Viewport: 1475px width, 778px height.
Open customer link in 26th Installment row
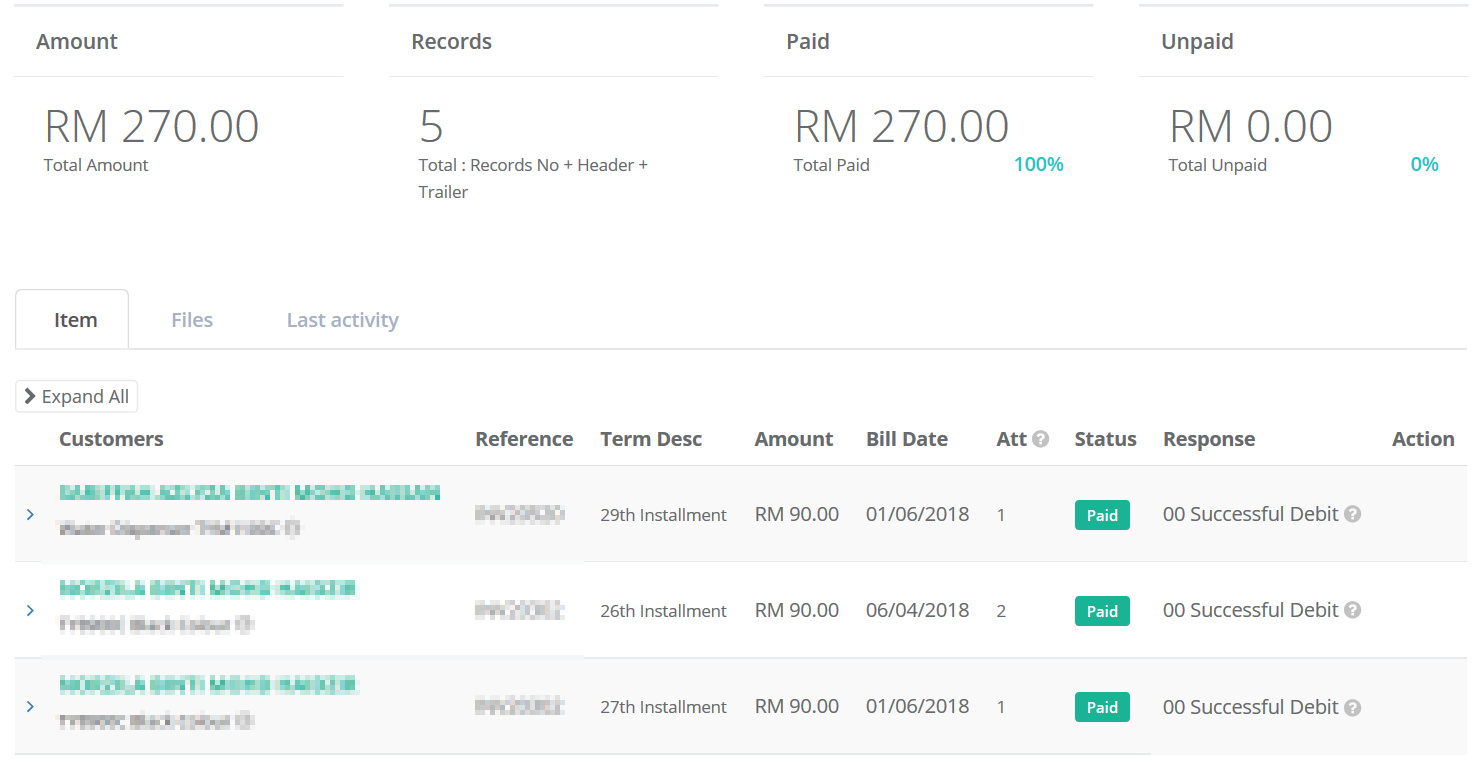pyautogui.click(x=208, y=588)
